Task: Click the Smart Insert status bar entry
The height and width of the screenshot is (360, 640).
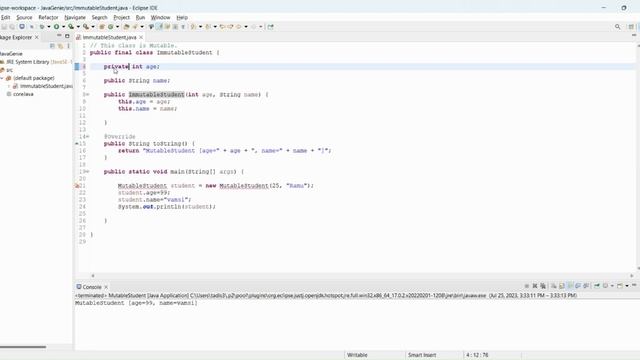Action: coord(422,355)
